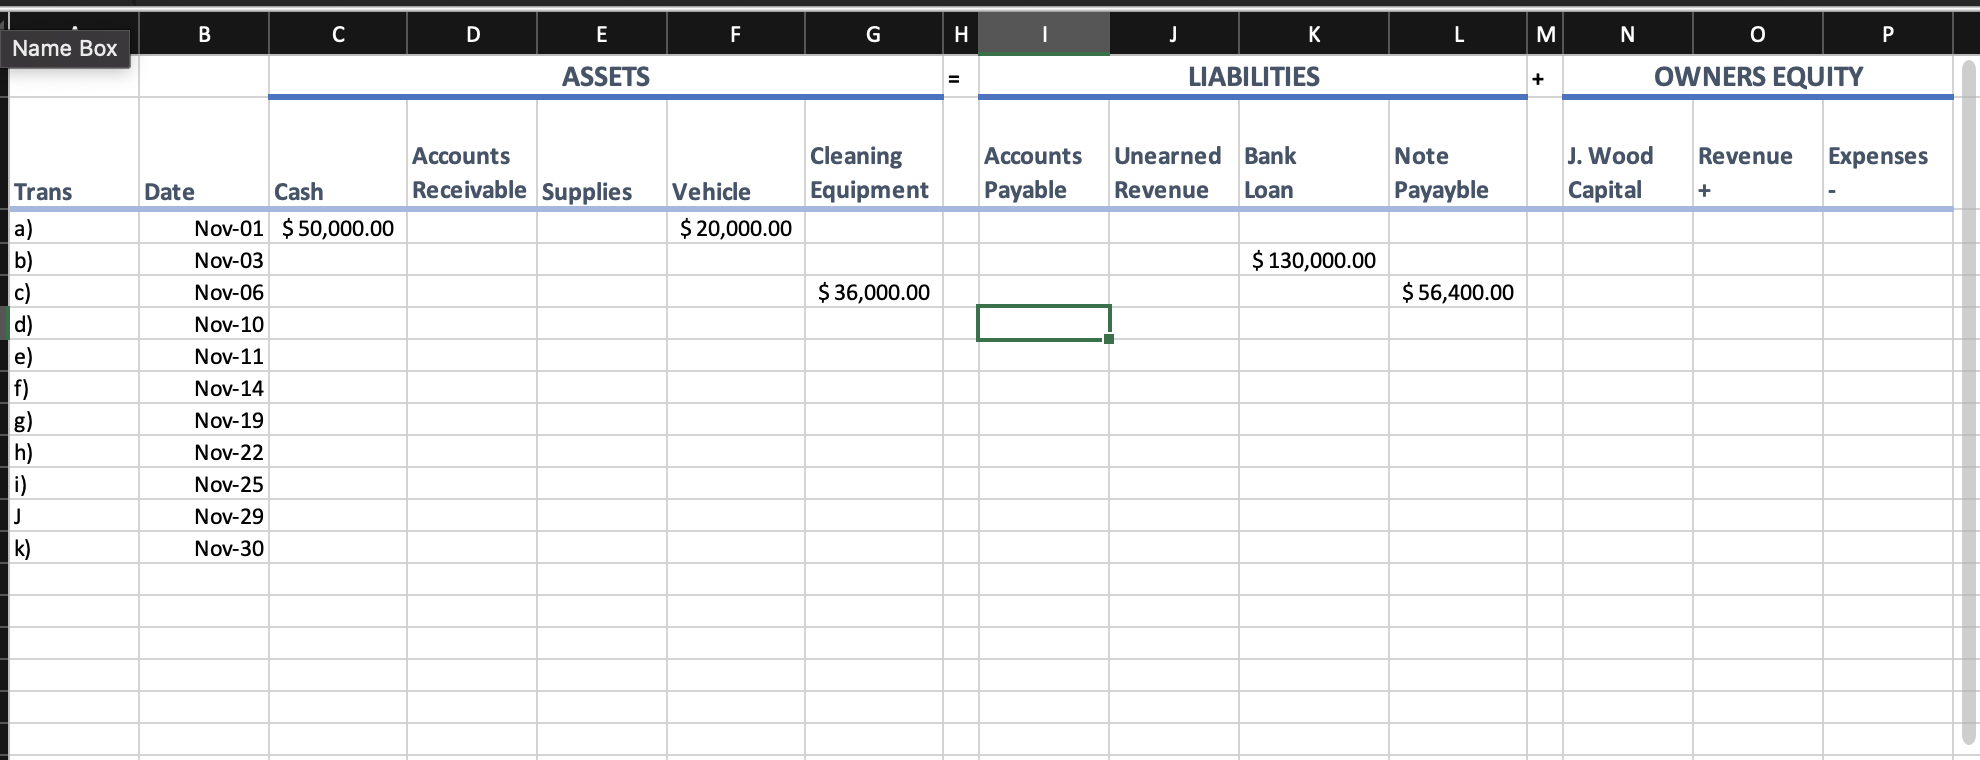Select the Nov-25 date cell
Viewport: 1980px width, 760px height.
204,484
